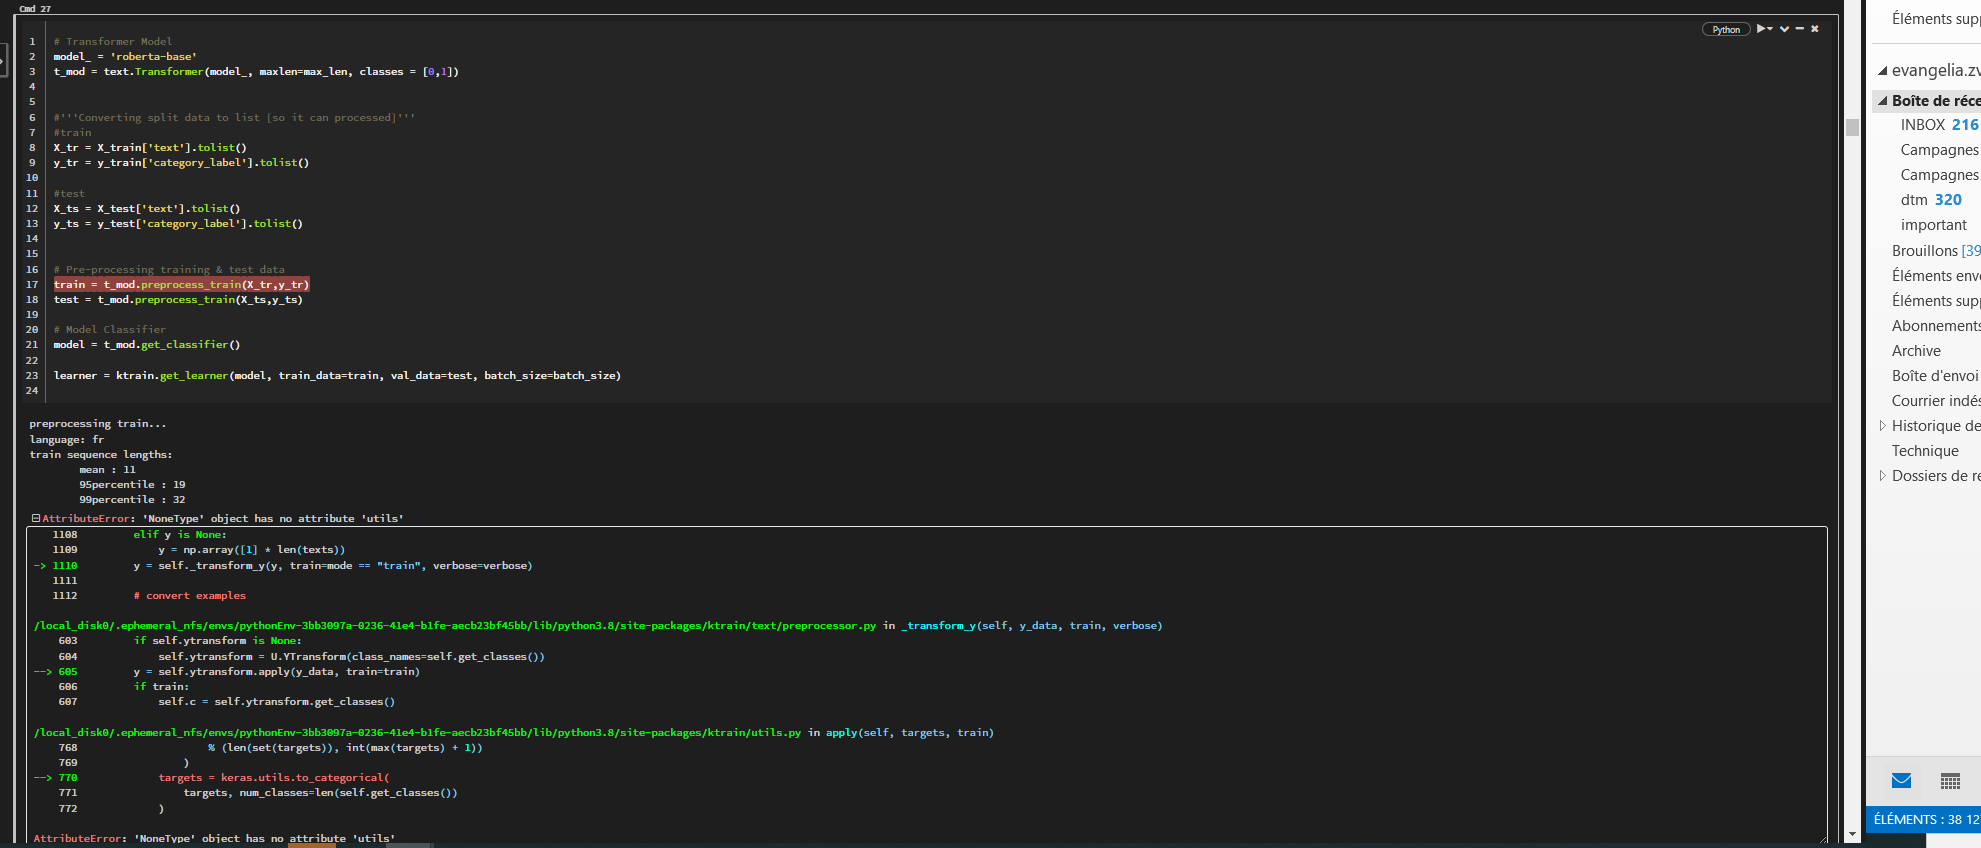
Task: Collapse the Boîte de réception folder
Action: (x=1882, y=101)
